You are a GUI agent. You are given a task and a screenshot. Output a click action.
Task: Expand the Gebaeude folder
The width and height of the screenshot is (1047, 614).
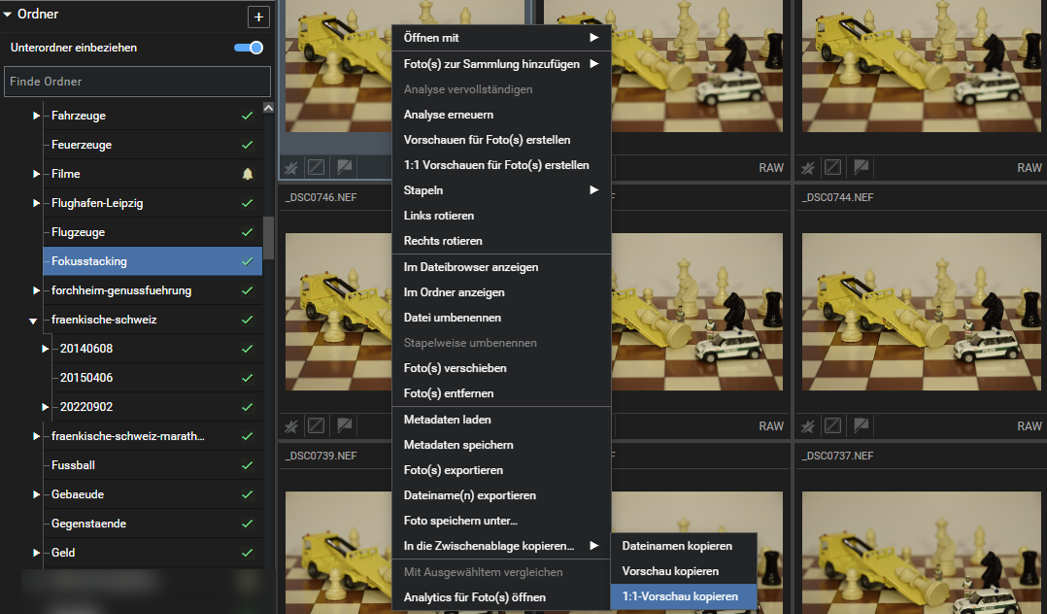tap(36, 495)
